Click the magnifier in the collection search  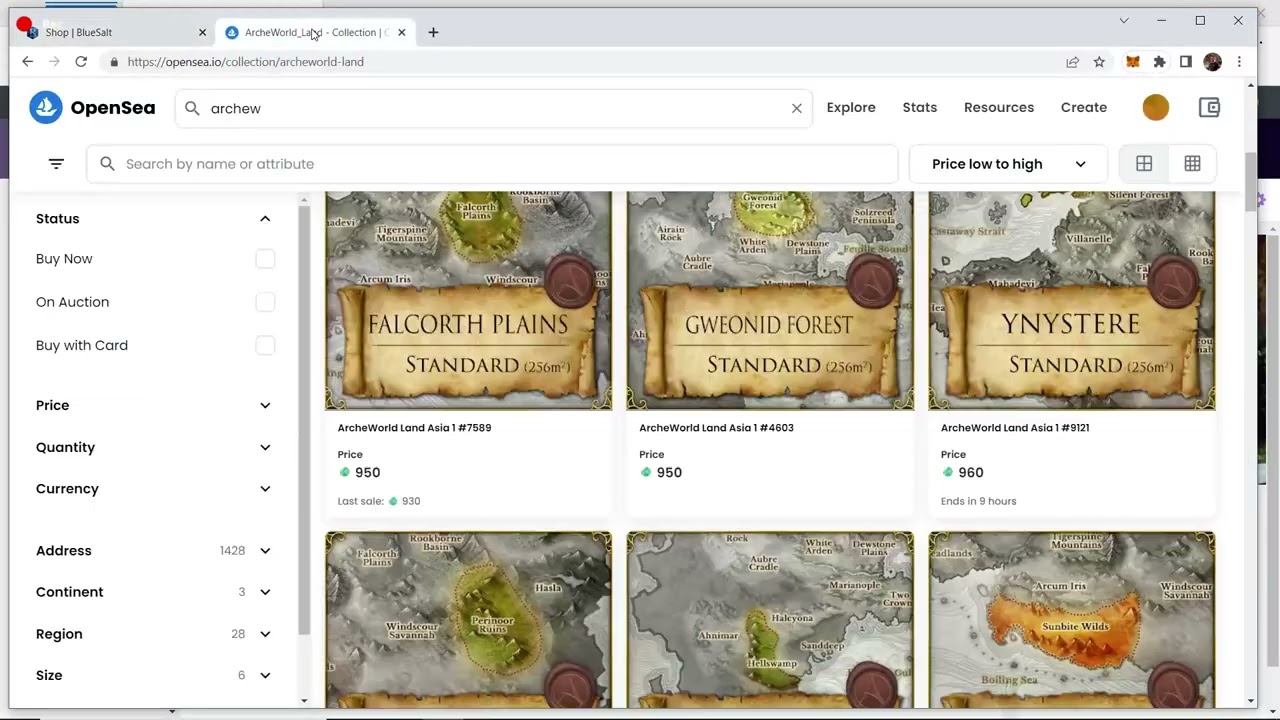[107, 164]
